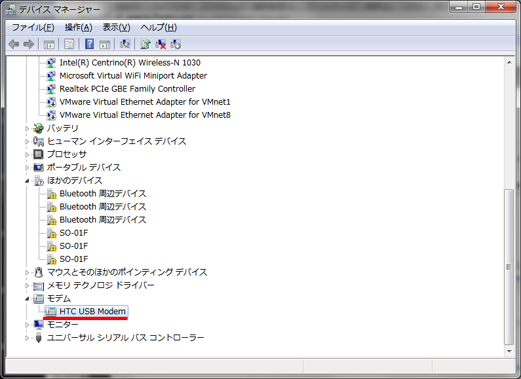Select the first SO-01F unknown device

[x=73, y=233]
